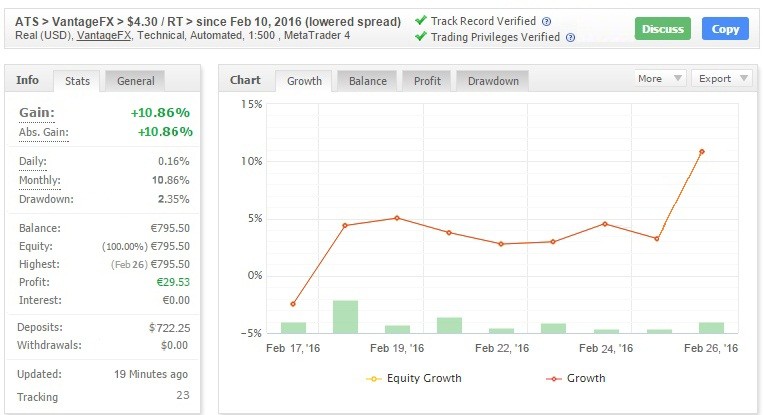Click the Feb 26 growth peak data point
Viewport: 763px width, 415px height.
702,152
